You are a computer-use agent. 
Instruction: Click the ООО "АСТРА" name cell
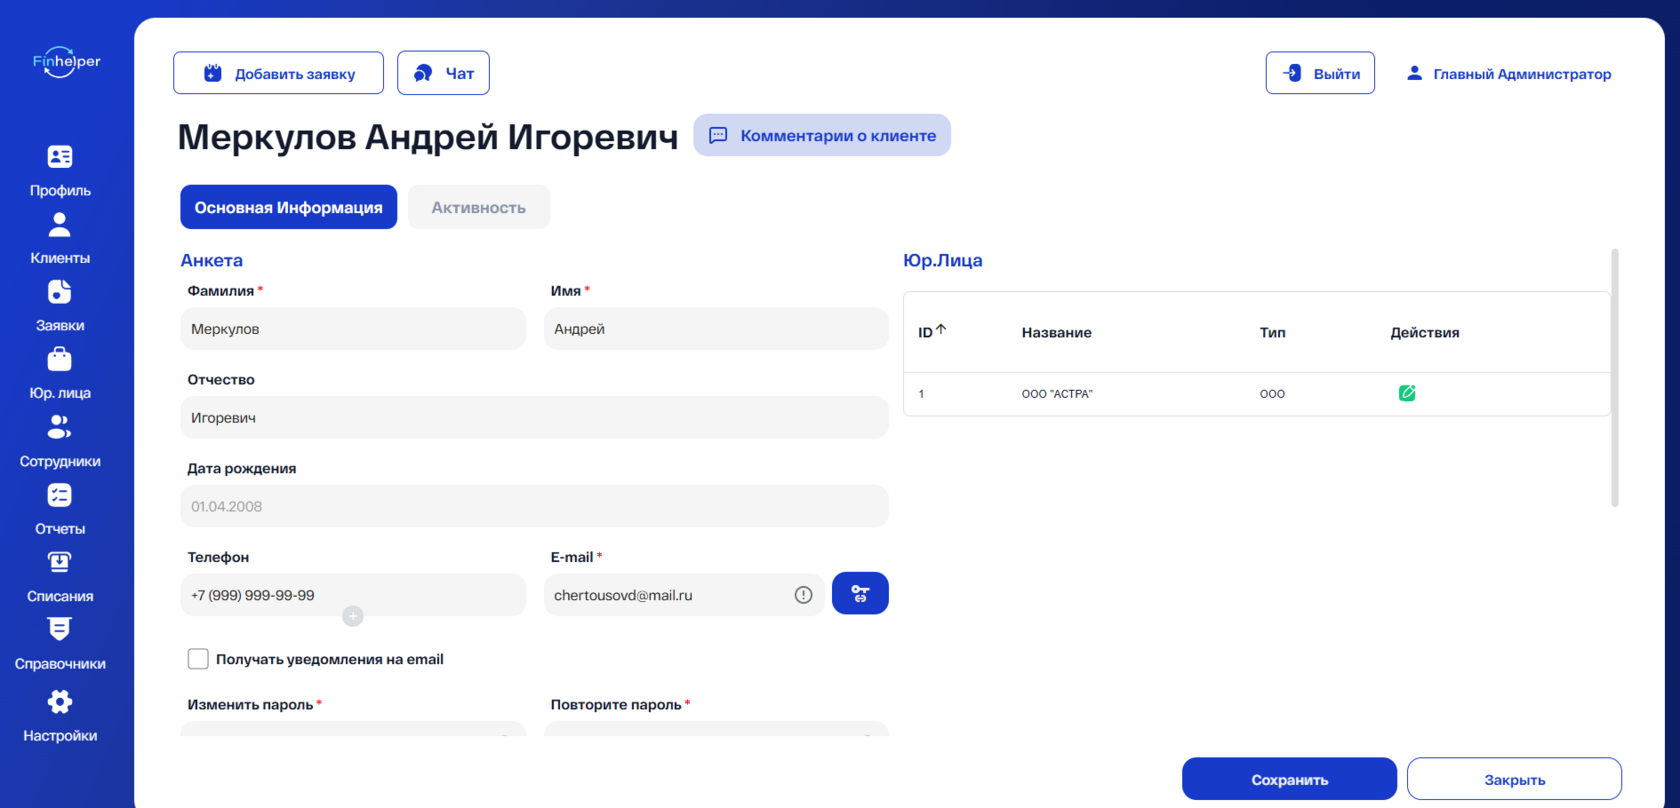1057,394
